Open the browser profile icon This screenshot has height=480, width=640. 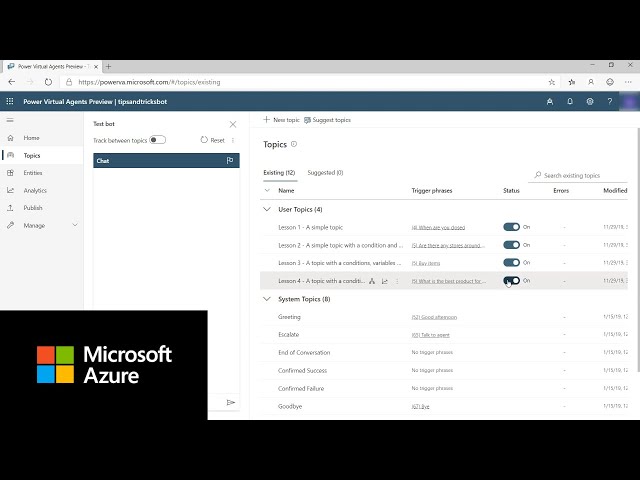(x=591, y=82)
